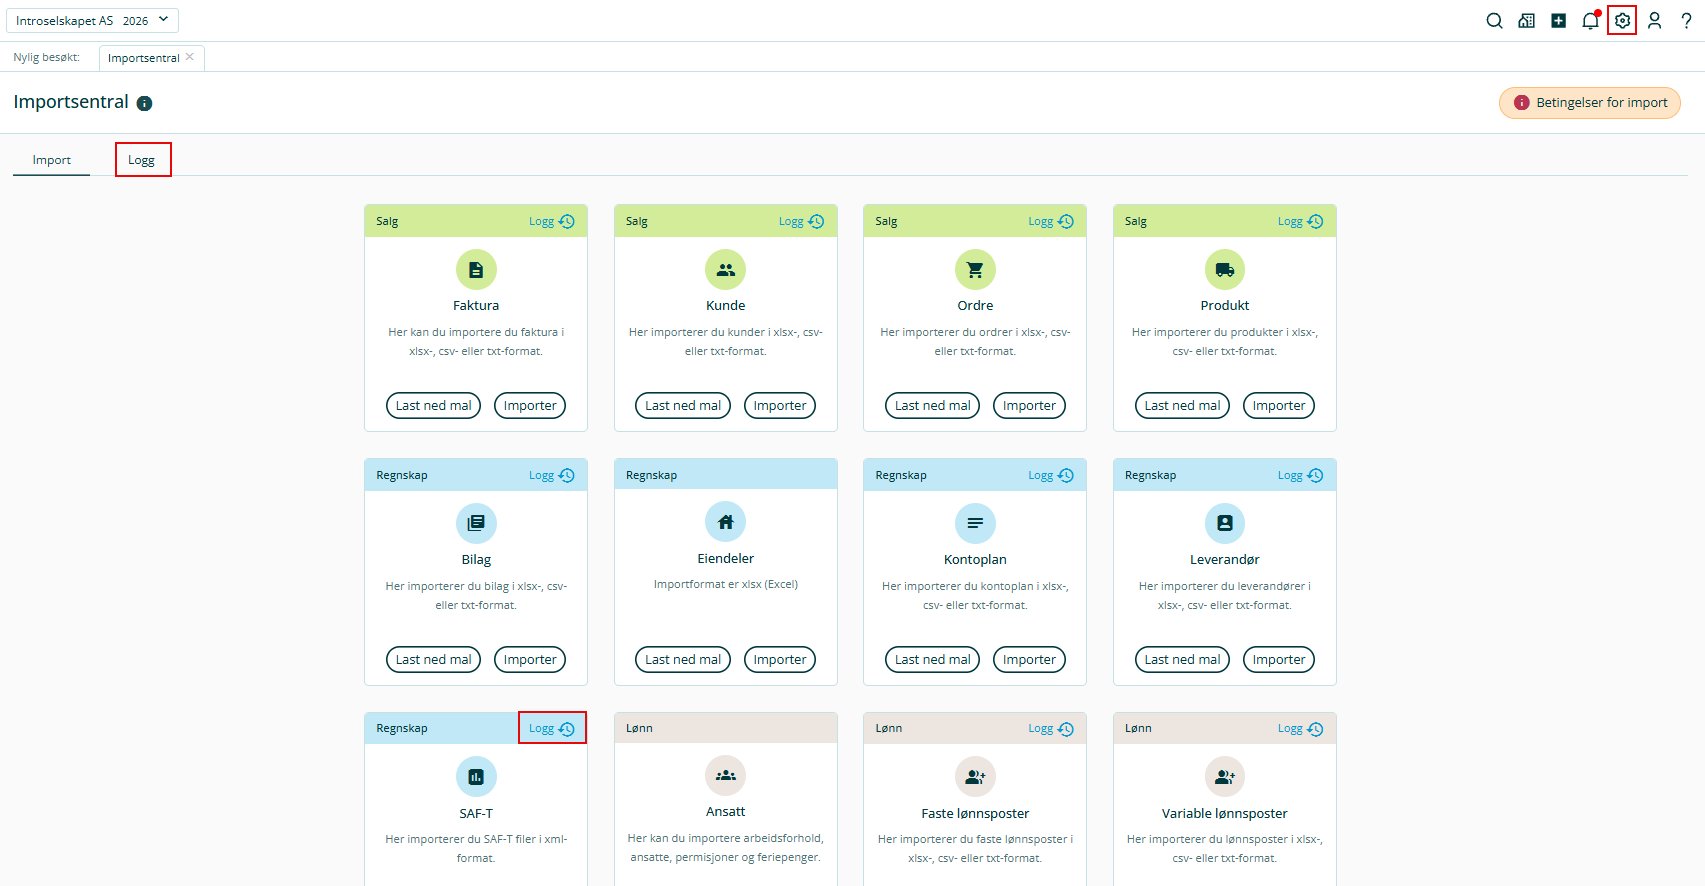Download template for Kunde
Screen dimensions: 1705x886
pos(683,406)
